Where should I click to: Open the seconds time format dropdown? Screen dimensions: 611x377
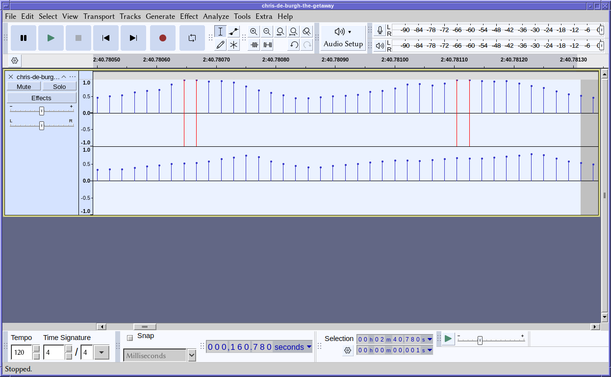point(309,347)
